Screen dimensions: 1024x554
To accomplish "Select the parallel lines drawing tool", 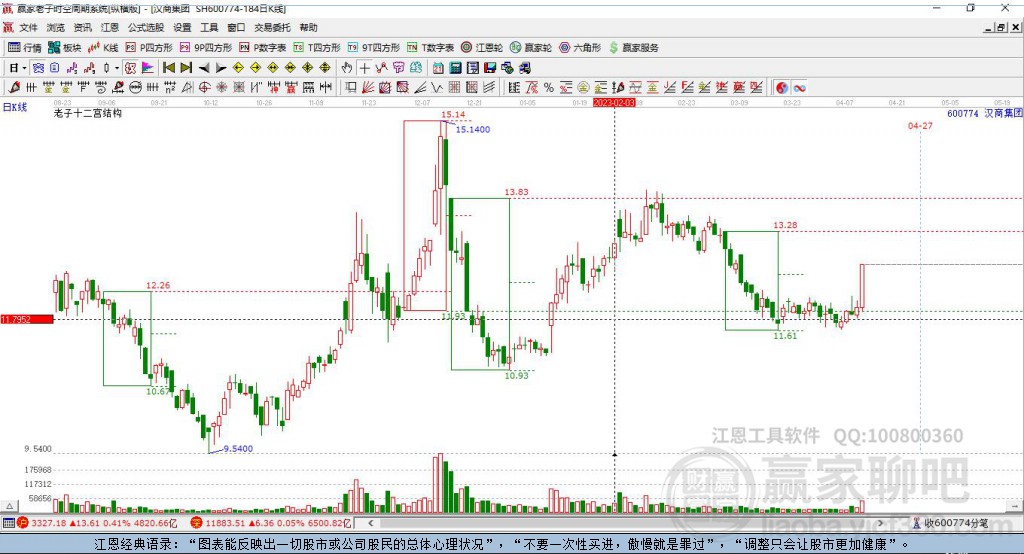I will click(x=489, y=87).
